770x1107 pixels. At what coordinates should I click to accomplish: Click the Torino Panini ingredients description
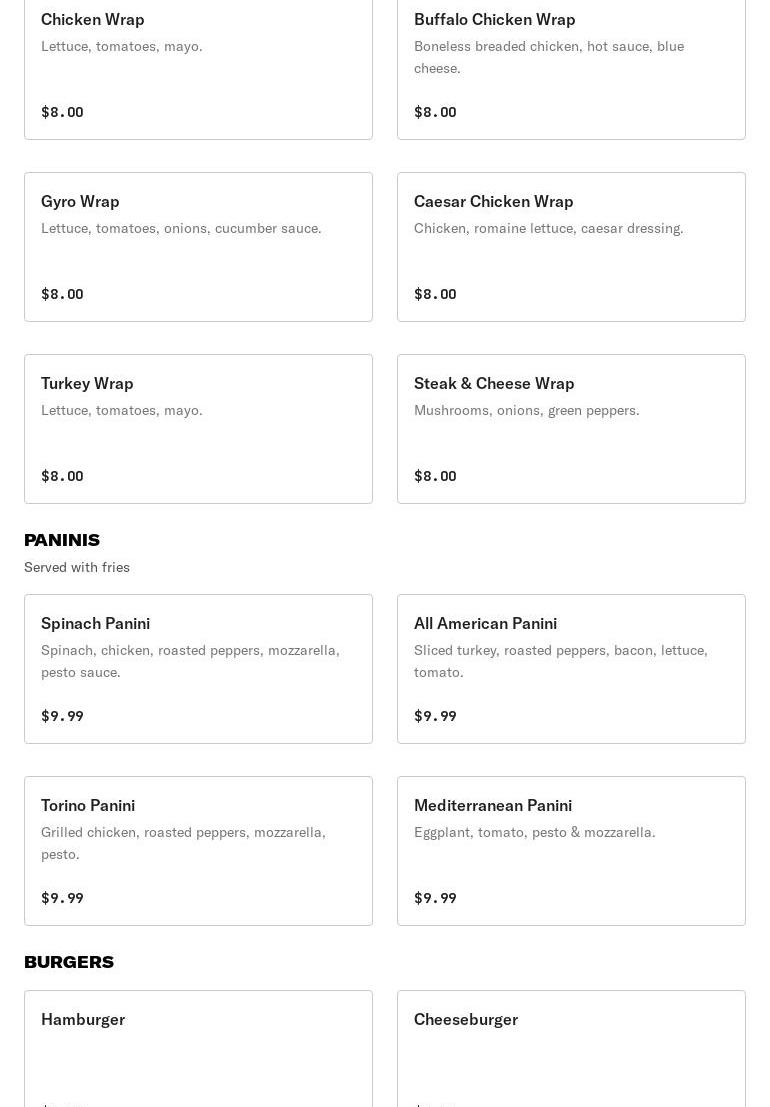point(183,843)
